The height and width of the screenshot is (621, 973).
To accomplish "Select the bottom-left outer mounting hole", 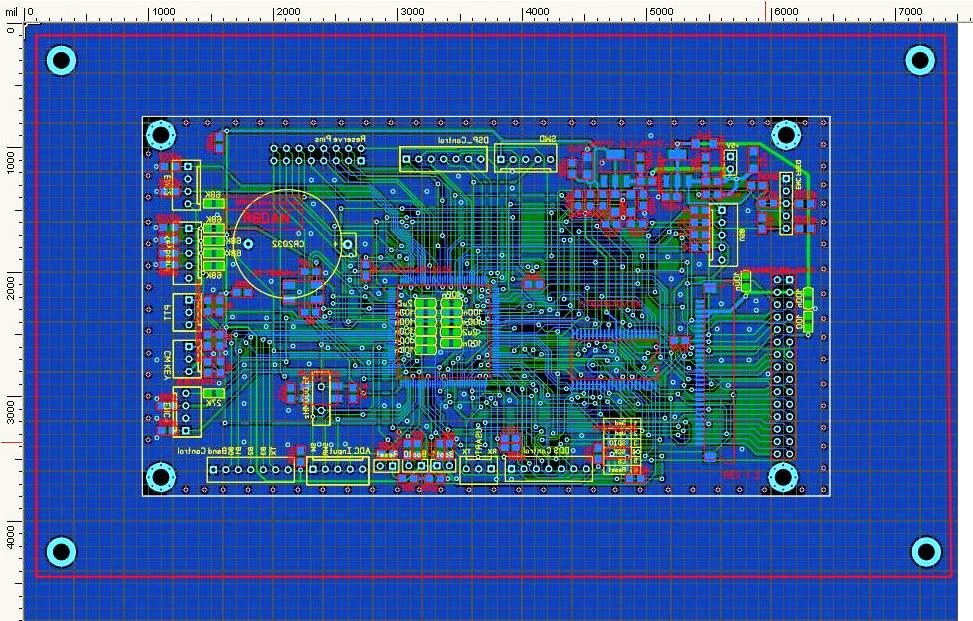I will pyautogui.click(x=61, y=551).
